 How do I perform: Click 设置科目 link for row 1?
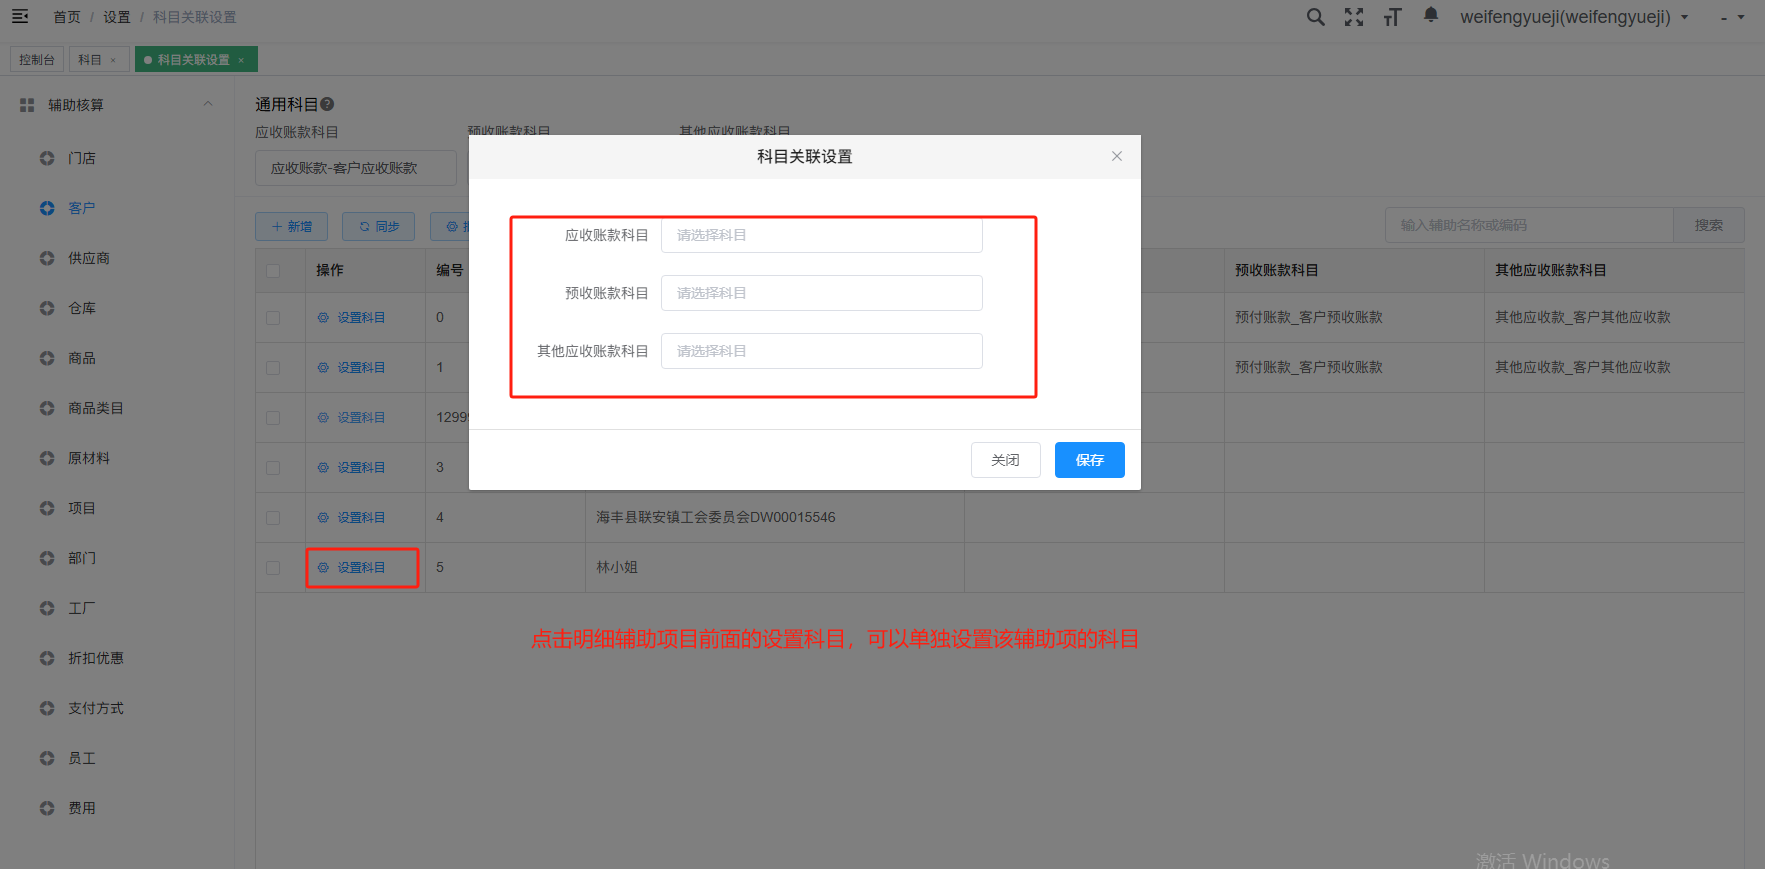pyautogui.click(x=352, y=368)
